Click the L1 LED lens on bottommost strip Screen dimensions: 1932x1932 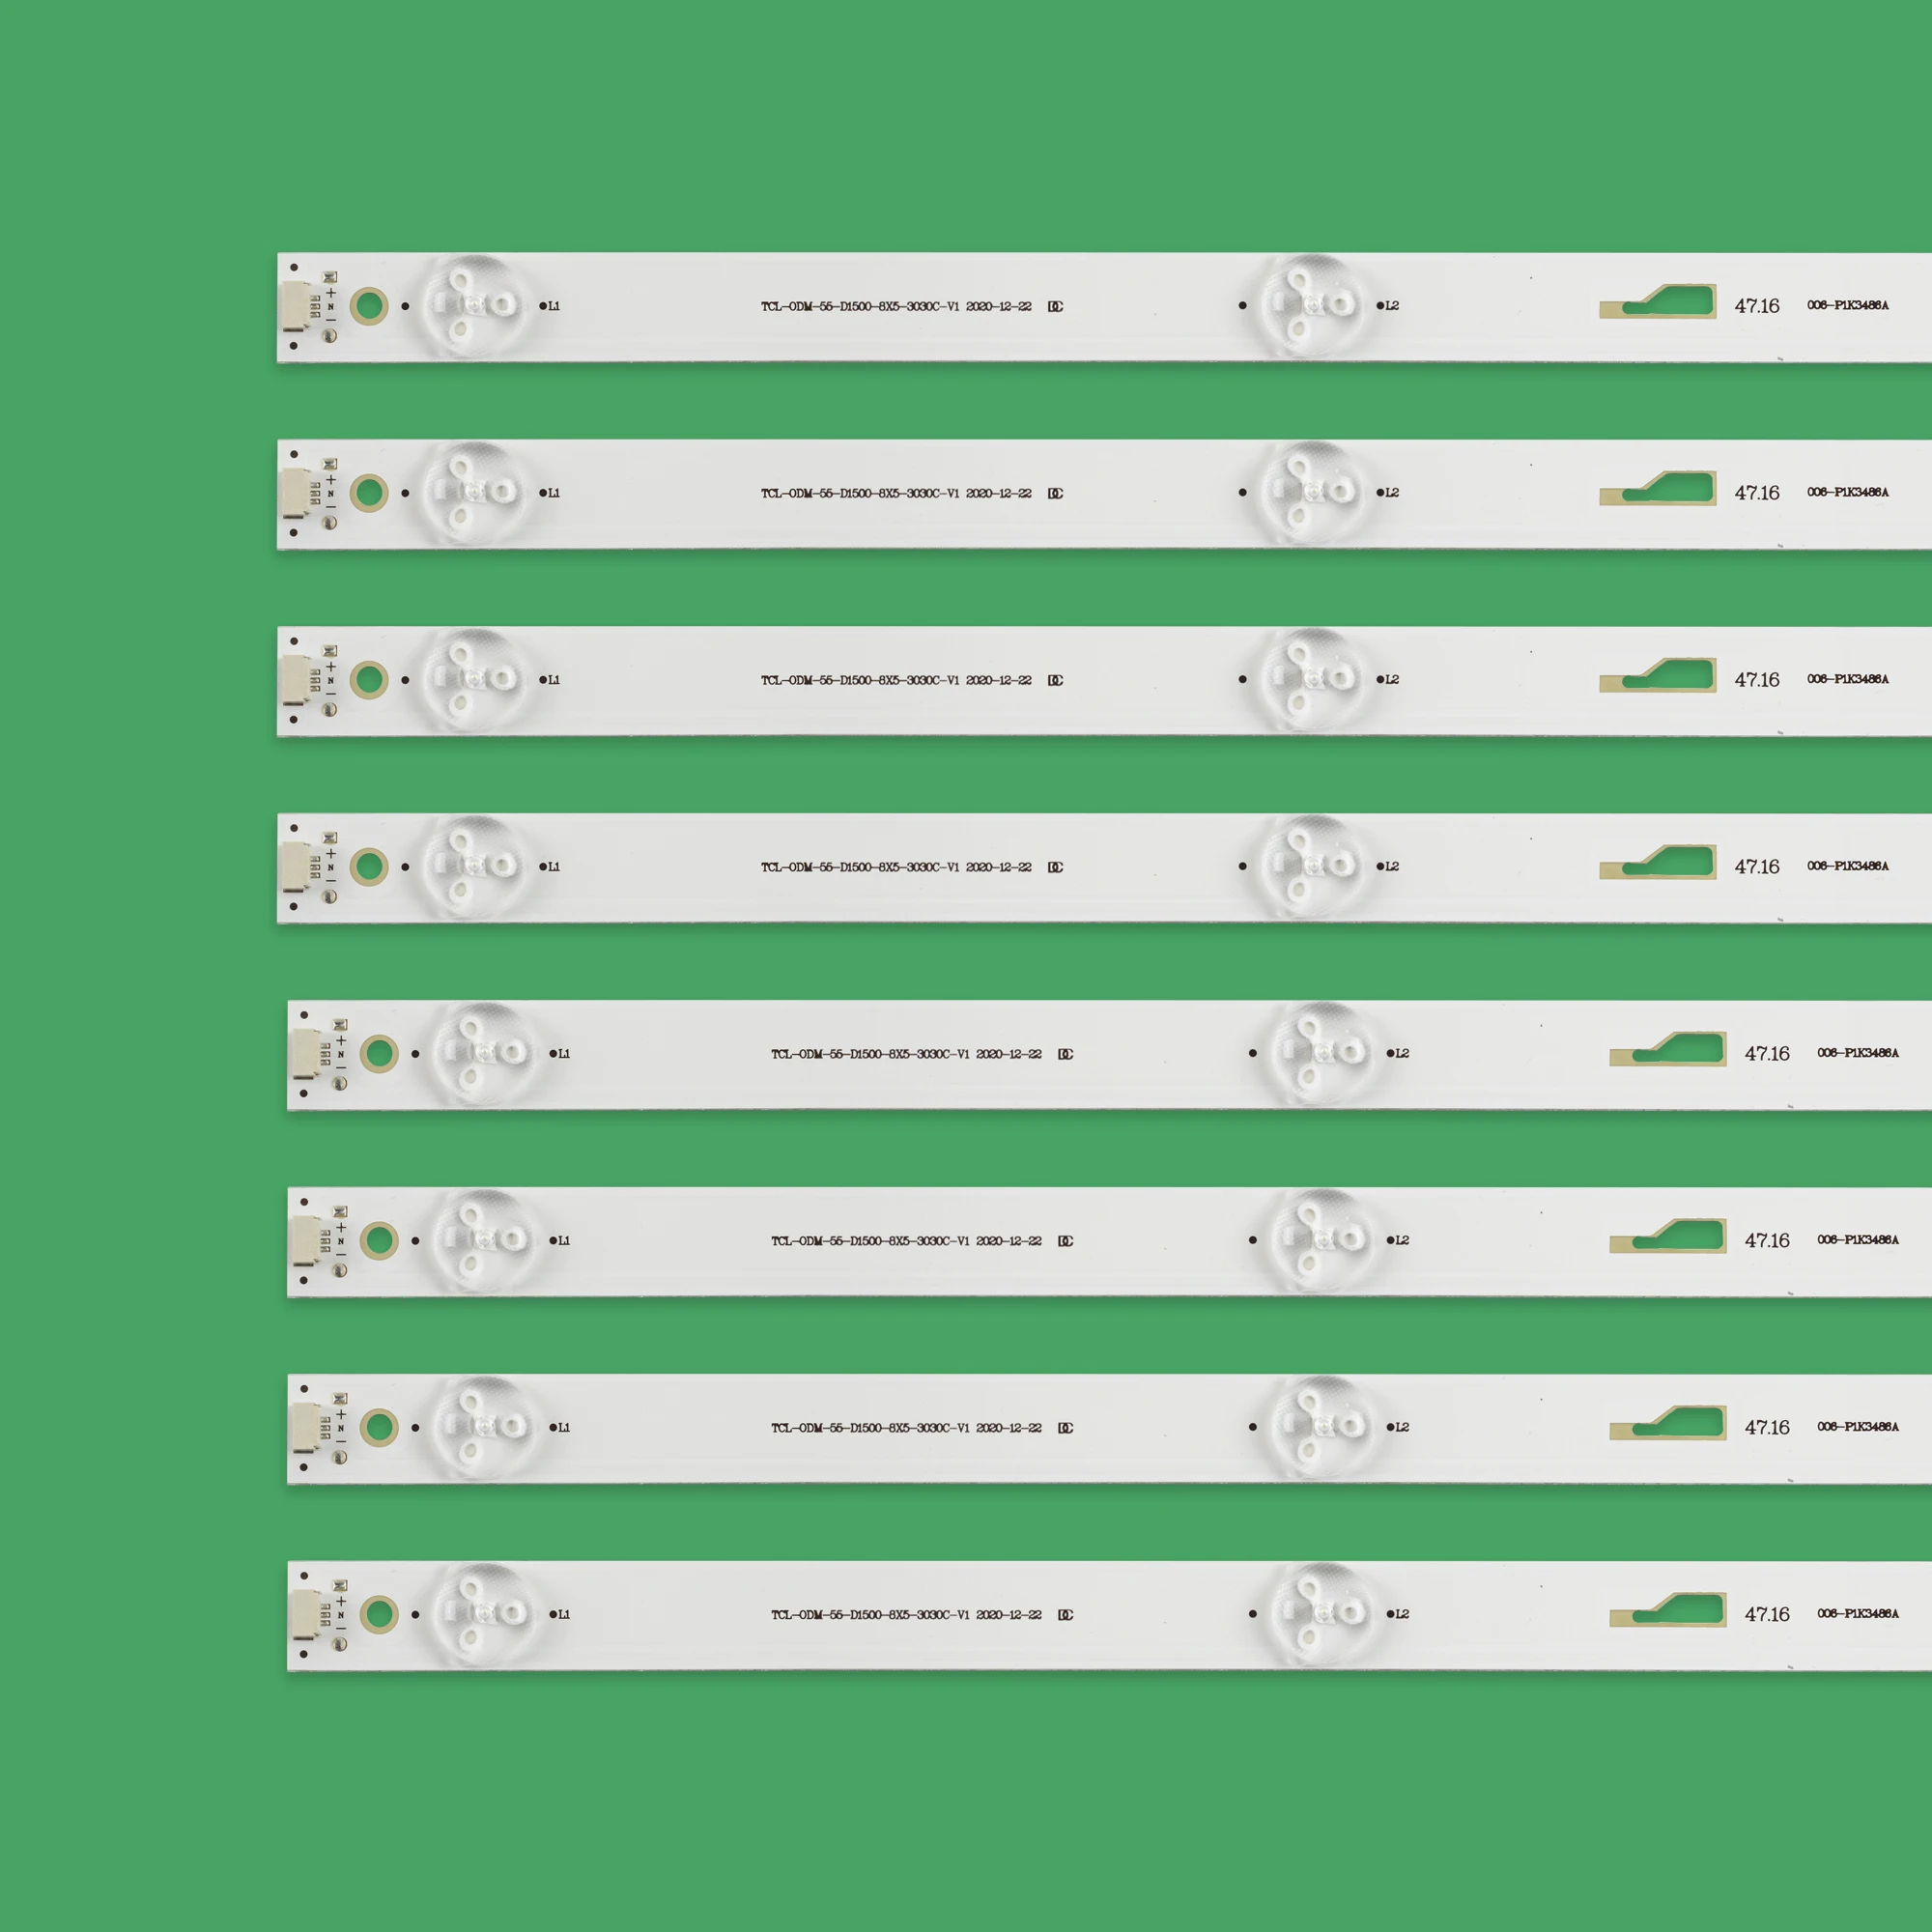point(483,1614)
